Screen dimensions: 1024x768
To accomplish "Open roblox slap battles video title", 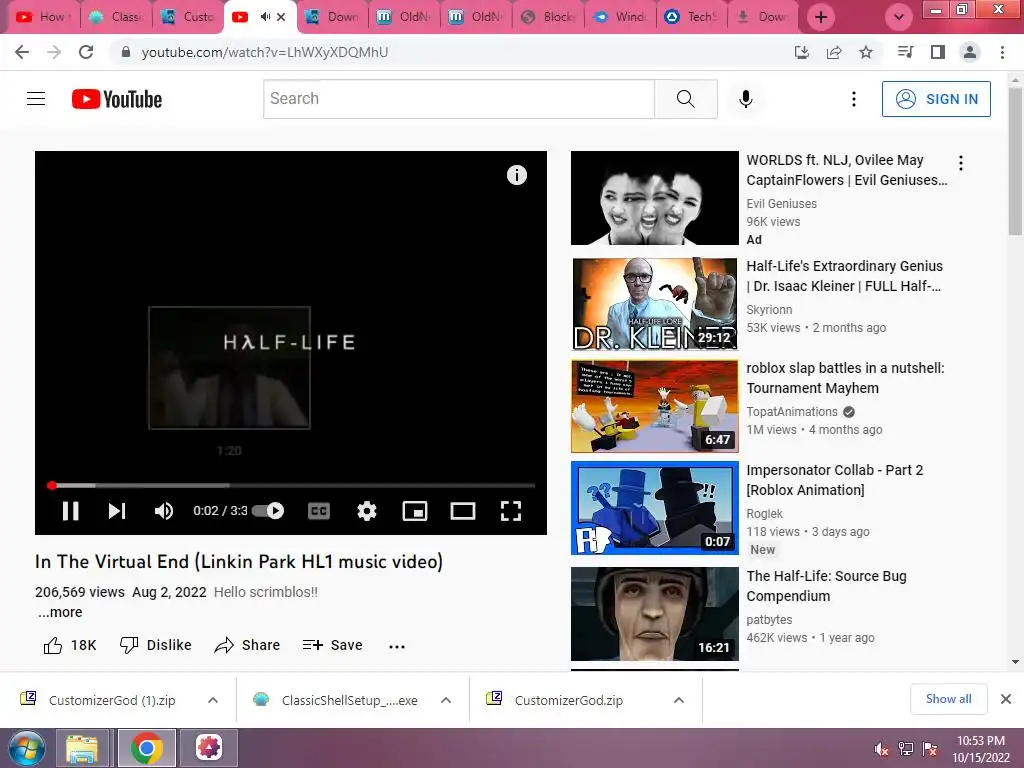I will pos(845,378).
